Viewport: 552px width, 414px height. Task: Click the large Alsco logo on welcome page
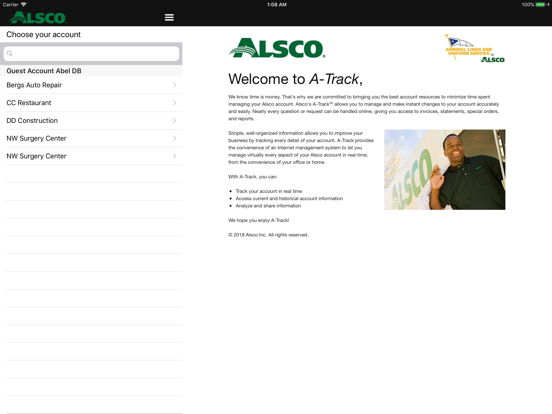click(x=277, y=48)
